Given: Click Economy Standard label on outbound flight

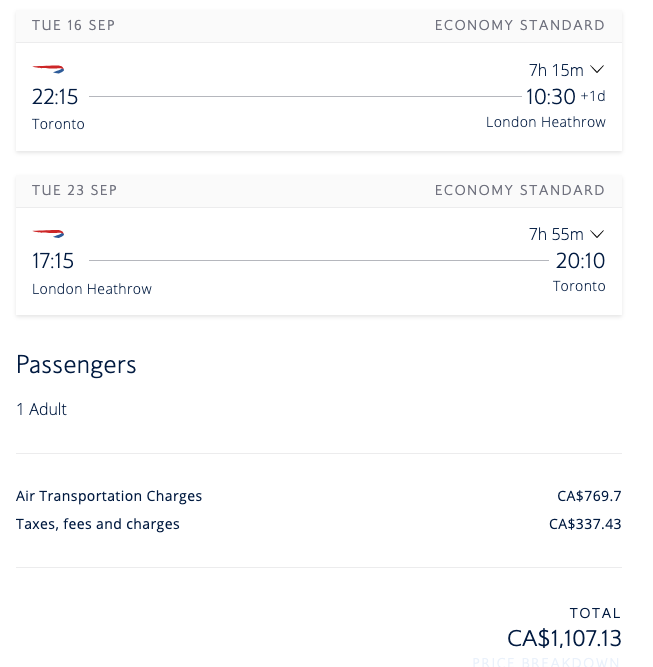Looking at the screenshot, I should pyautogui.click(x=520, y=25).
